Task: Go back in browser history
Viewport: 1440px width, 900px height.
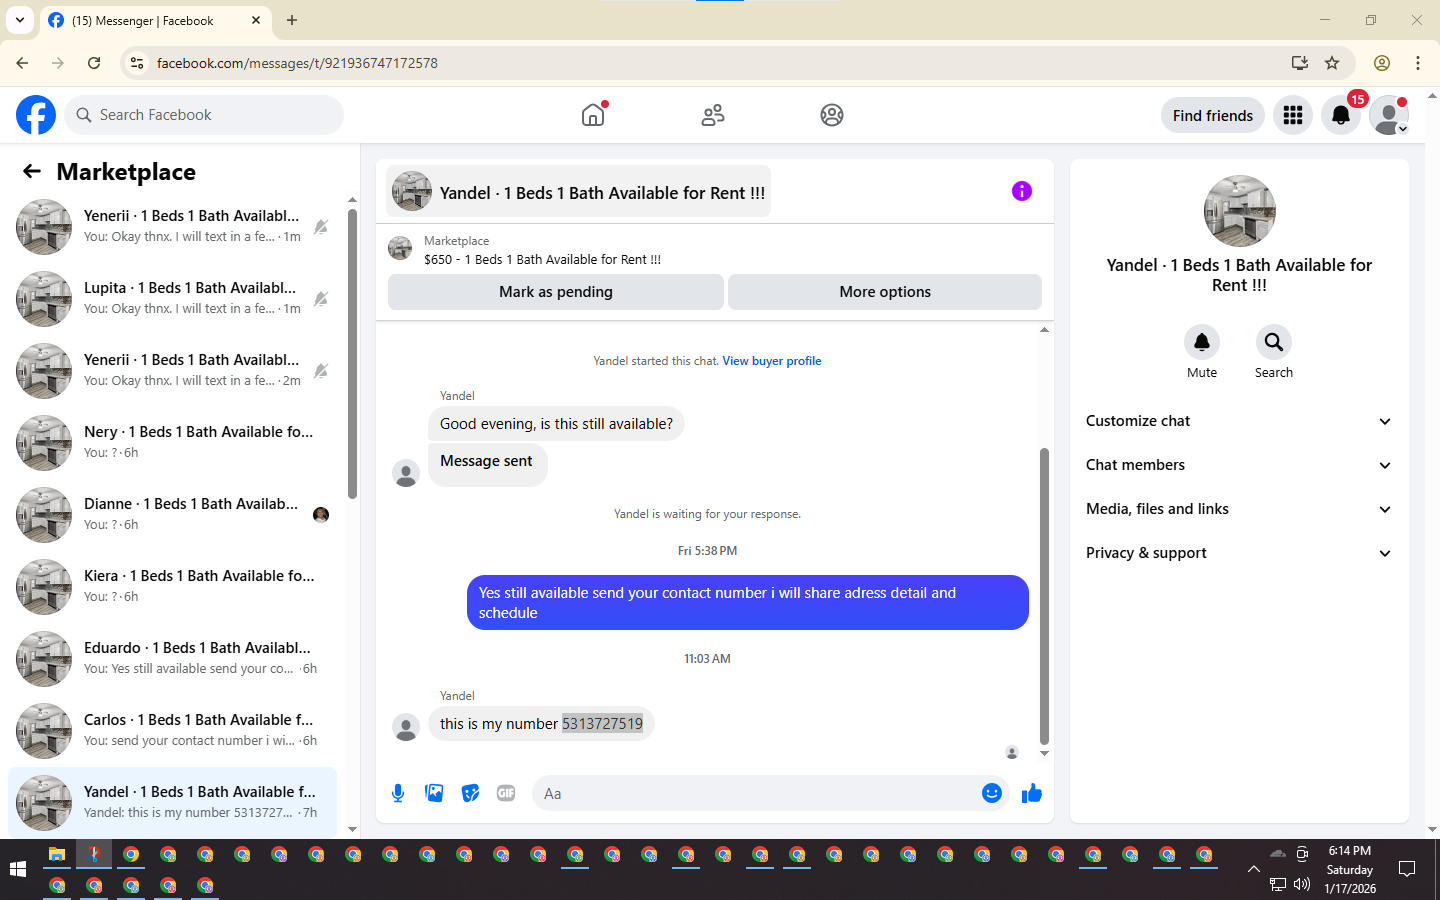Action: click(22, 63)
